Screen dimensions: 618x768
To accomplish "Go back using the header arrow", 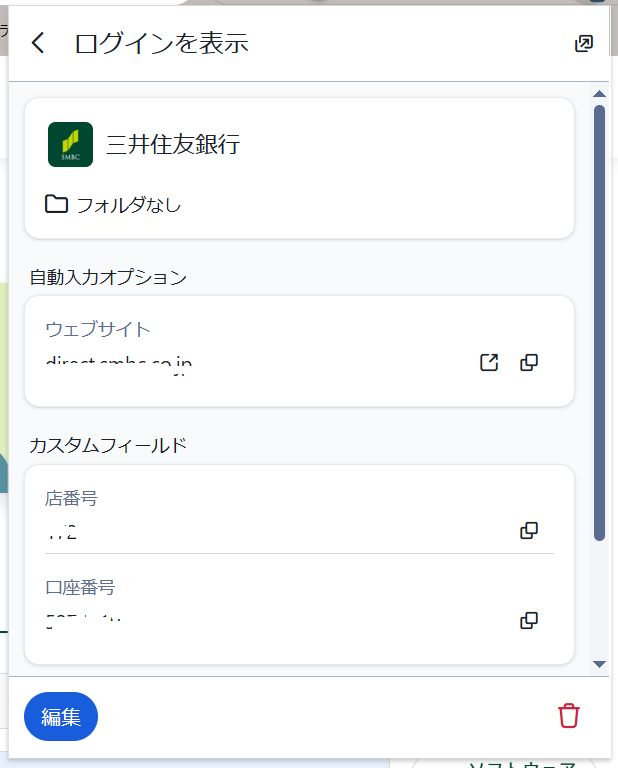I will coord(38,43).
